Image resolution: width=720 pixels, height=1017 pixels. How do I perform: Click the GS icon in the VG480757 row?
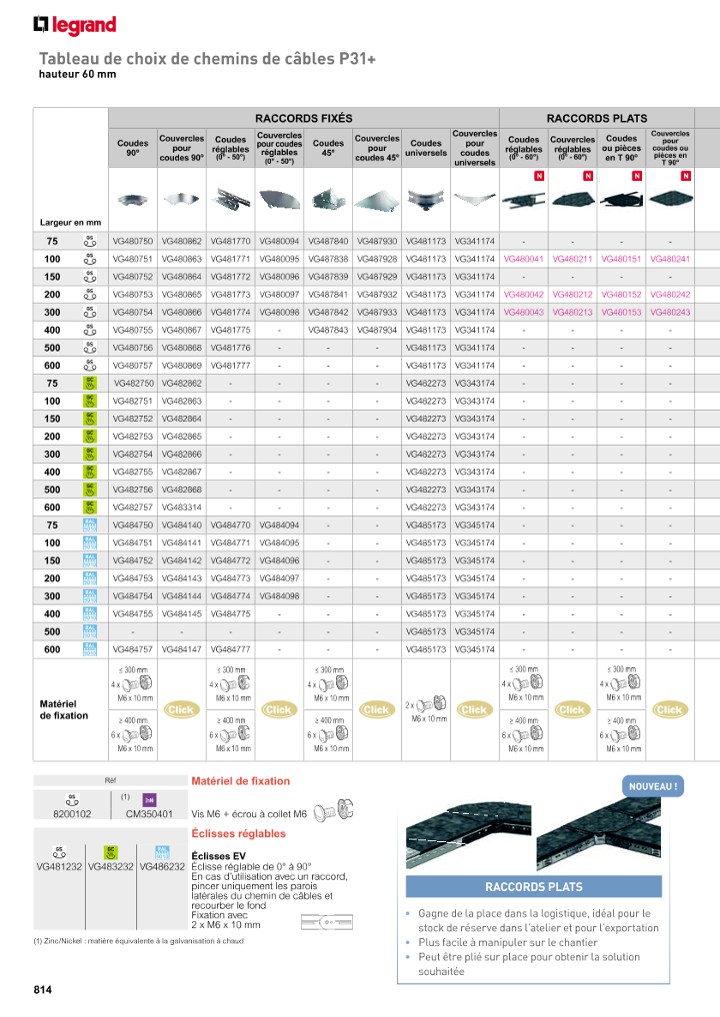pos(90,365)
